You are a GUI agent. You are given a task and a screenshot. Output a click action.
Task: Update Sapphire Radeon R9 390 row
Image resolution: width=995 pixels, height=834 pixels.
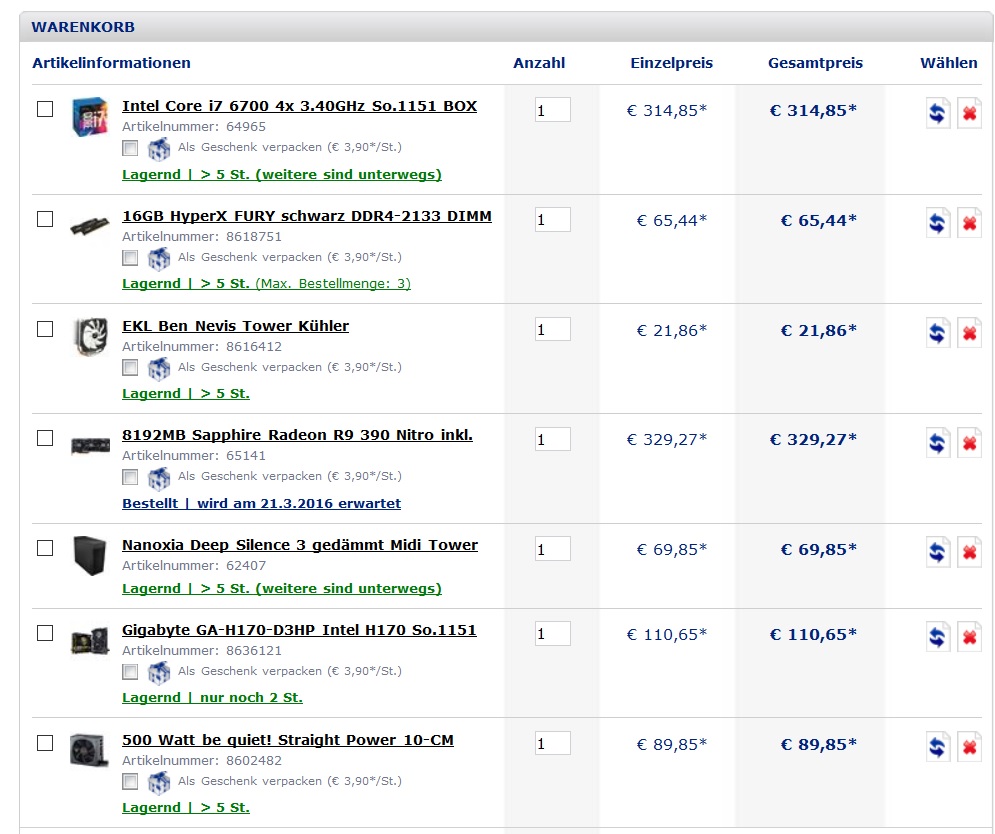(938, 442)
